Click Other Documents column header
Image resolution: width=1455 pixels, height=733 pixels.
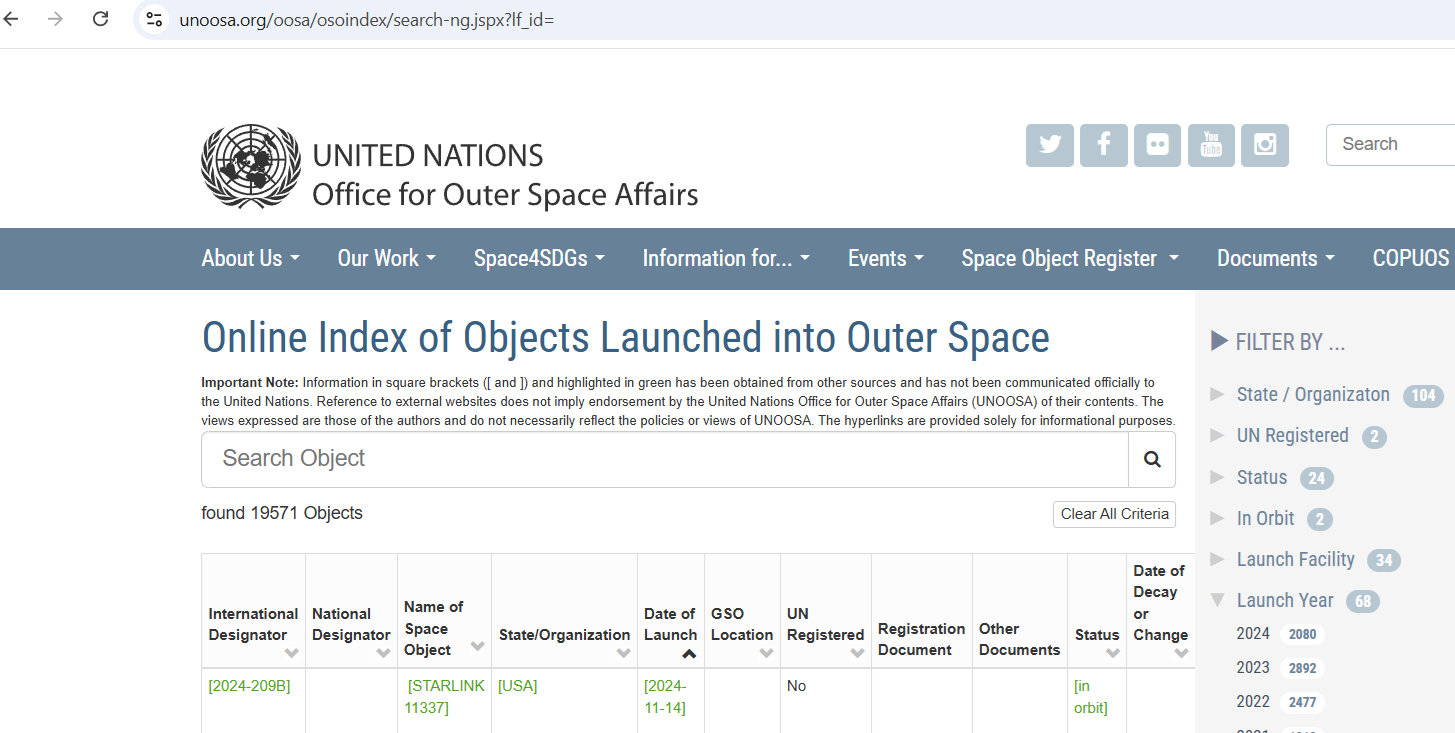(x=1019, y=639)
